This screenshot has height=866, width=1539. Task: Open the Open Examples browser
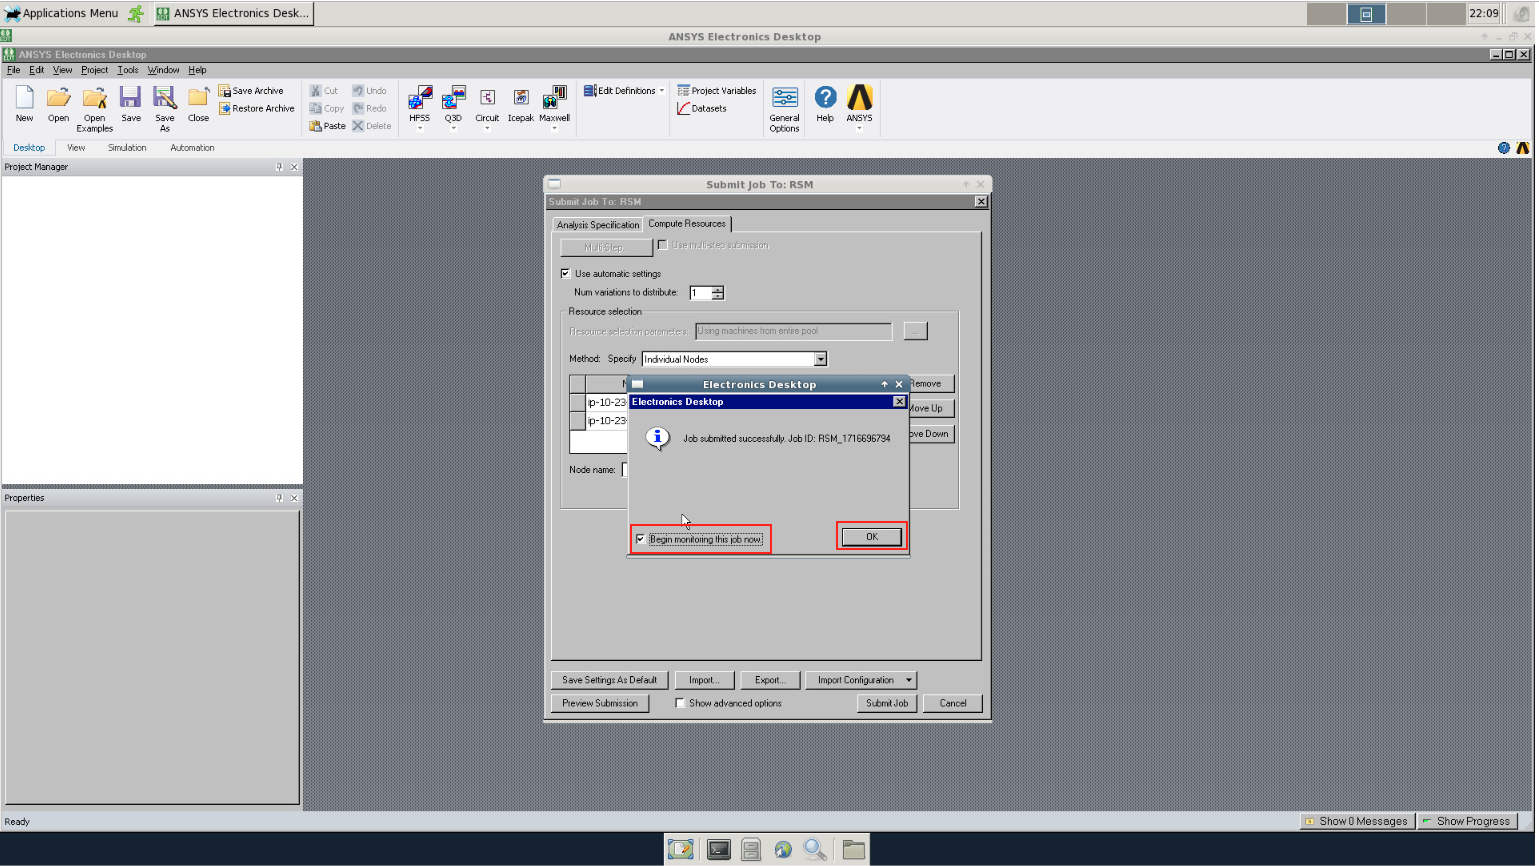95,97
